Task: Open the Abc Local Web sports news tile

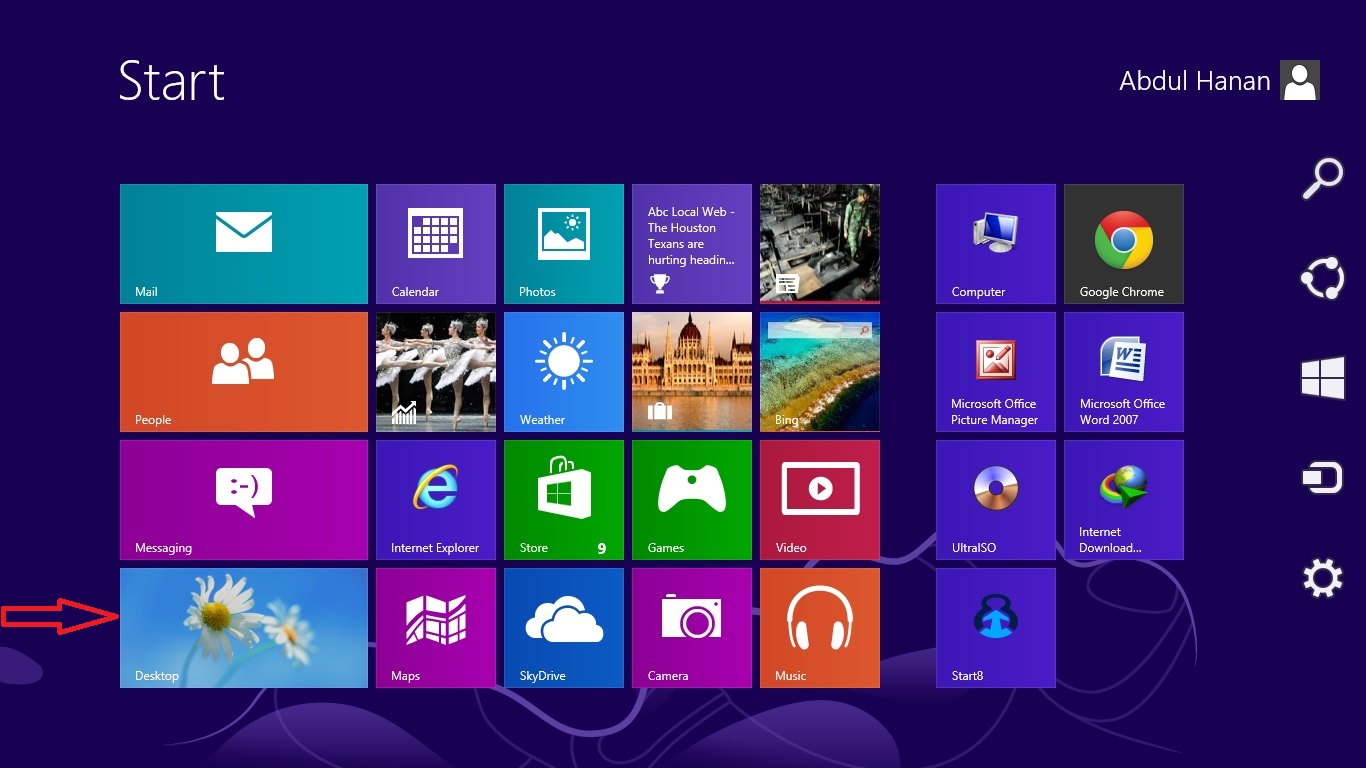Action: point(692,244)
